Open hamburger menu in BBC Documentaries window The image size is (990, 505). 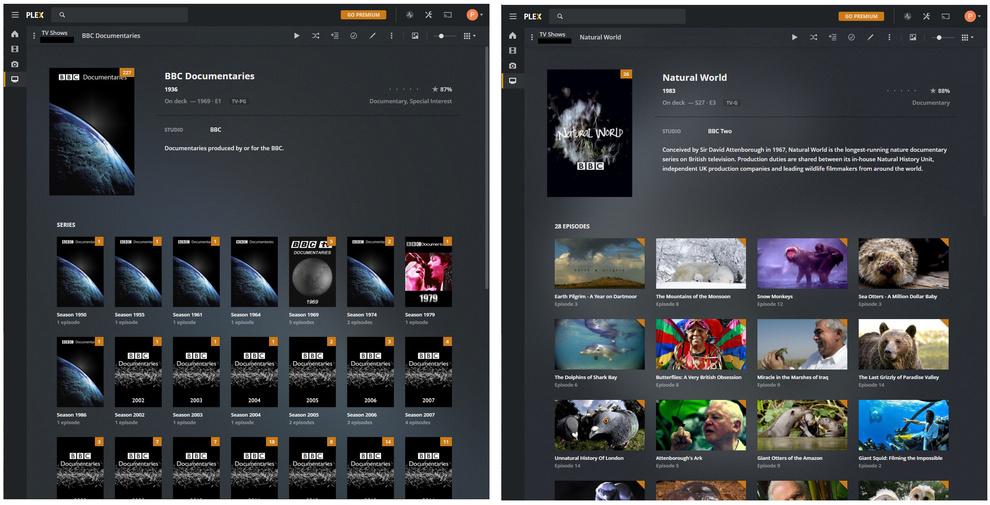pos(15,15)
